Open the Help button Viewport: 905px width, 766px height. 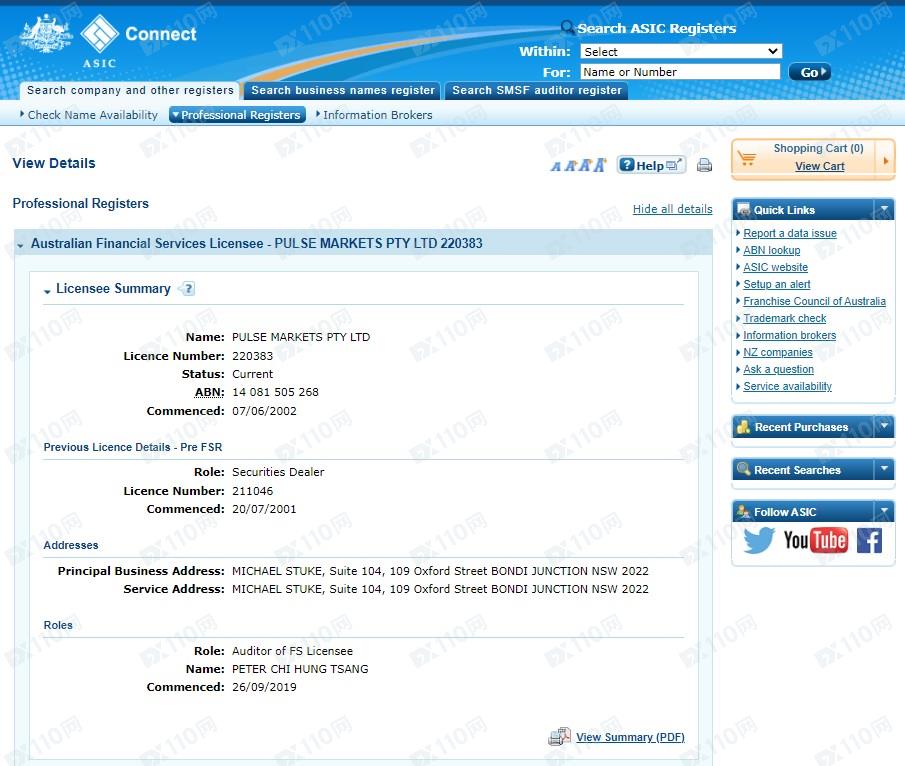pyautogui.click(x=650, y=165)
